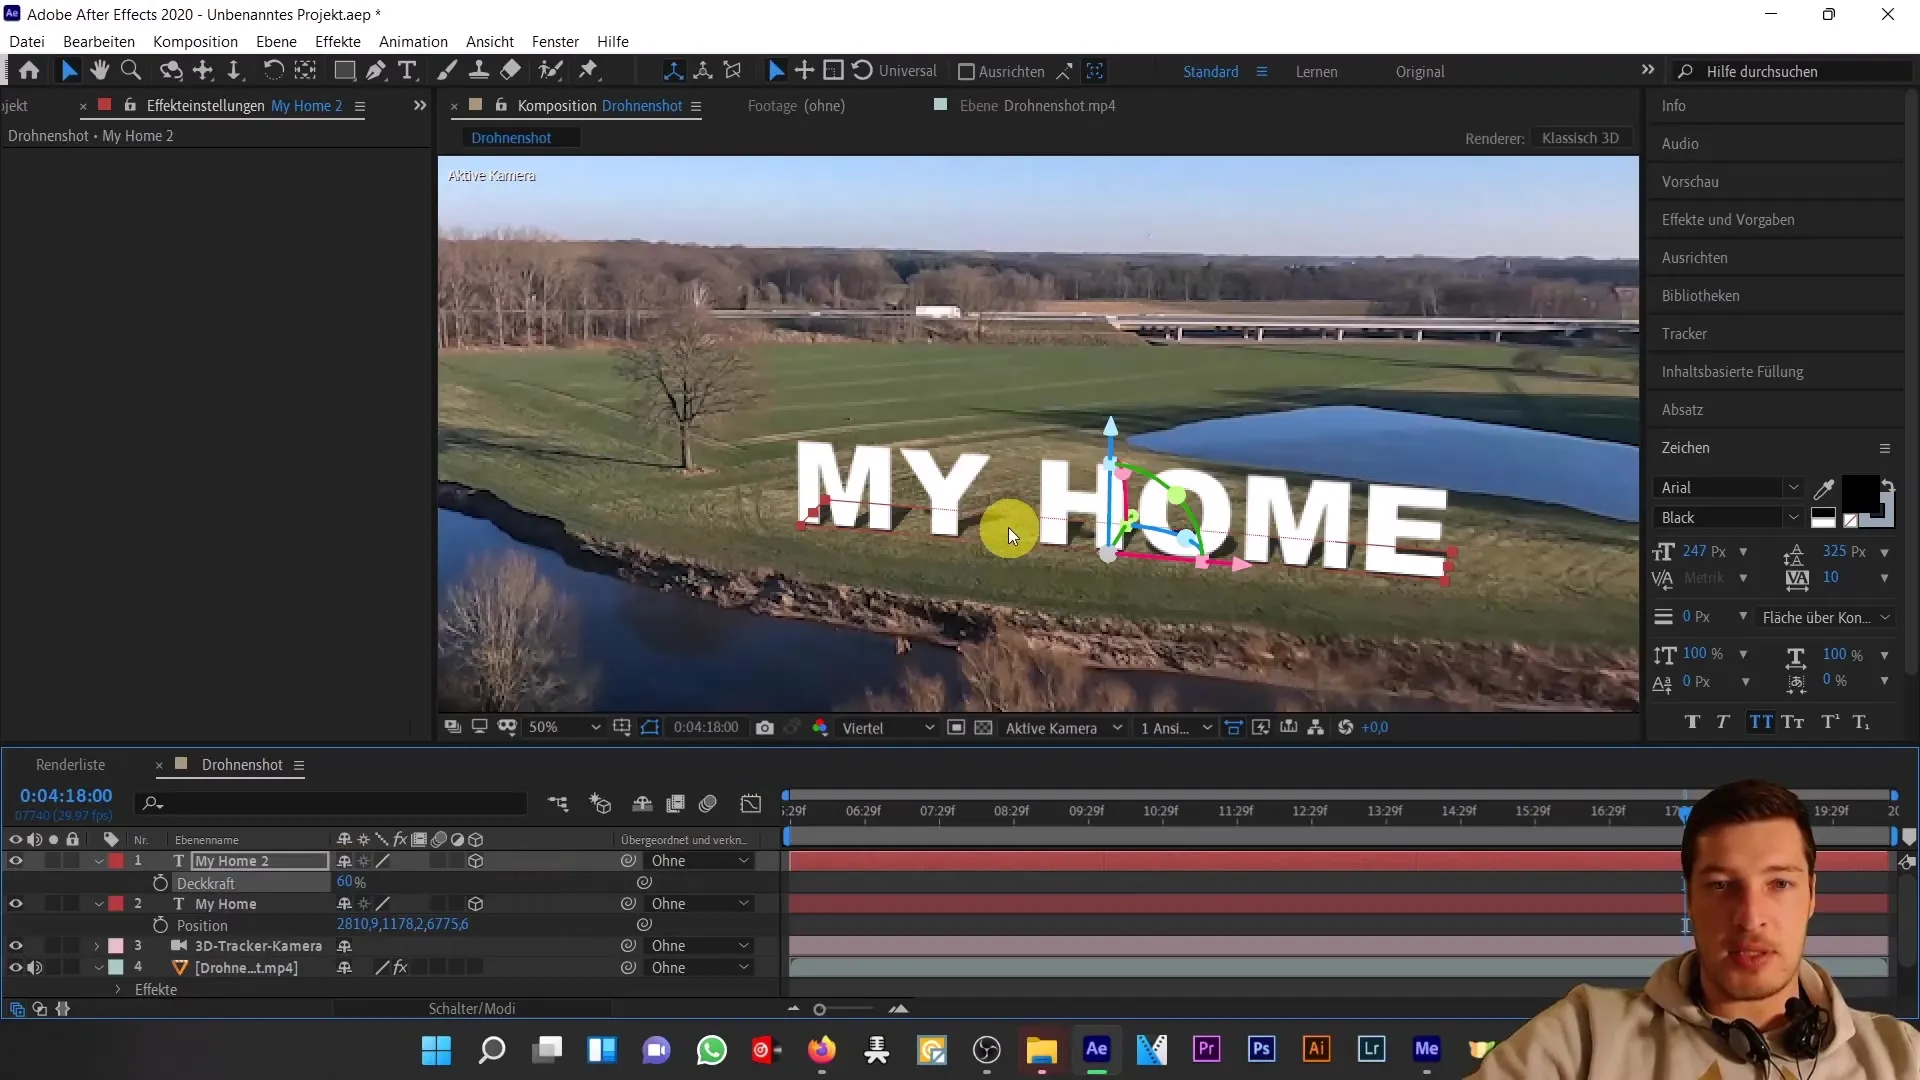Click the graph editor icon in timeline
This screenshot has width=1920, height=1080.
tap(751, 803)
